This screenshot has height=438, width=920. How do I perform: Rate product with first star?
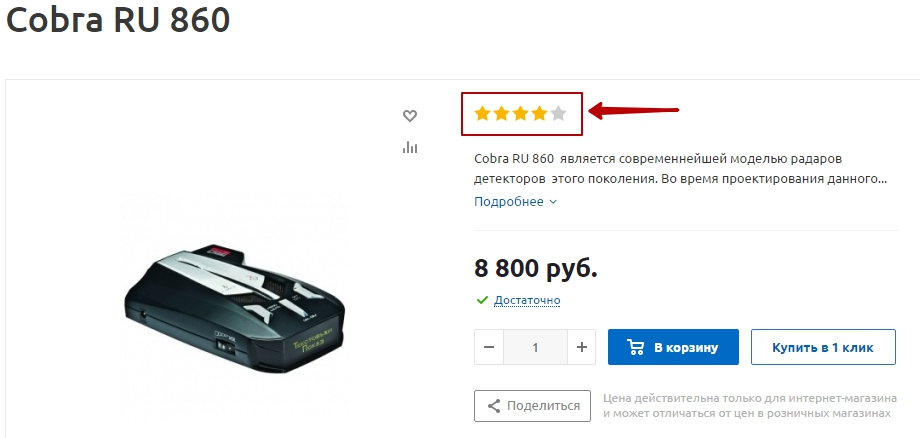coord(482,113)
